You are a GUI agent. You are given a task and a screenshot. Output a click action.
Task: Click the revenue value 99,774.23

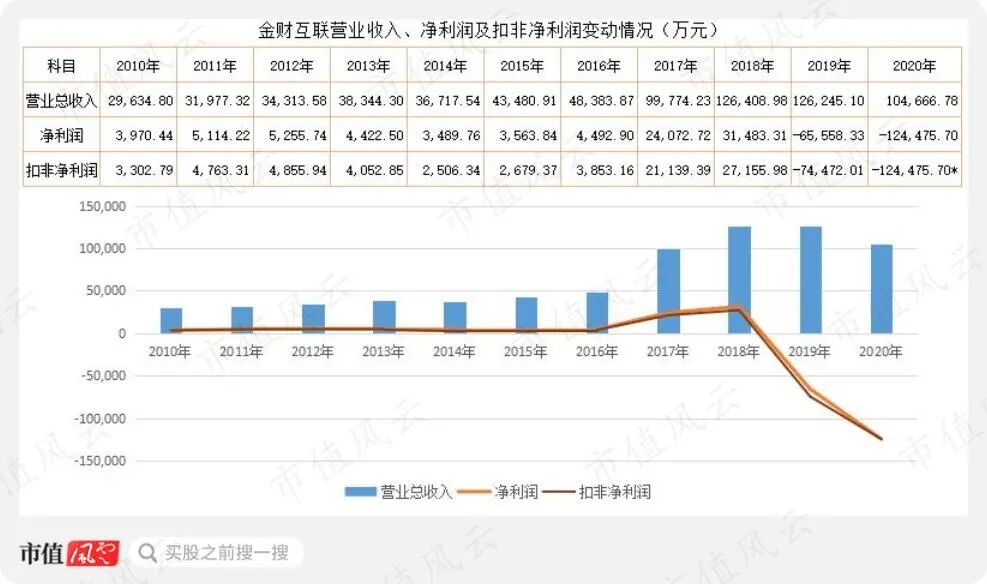[x=678, y=101]
